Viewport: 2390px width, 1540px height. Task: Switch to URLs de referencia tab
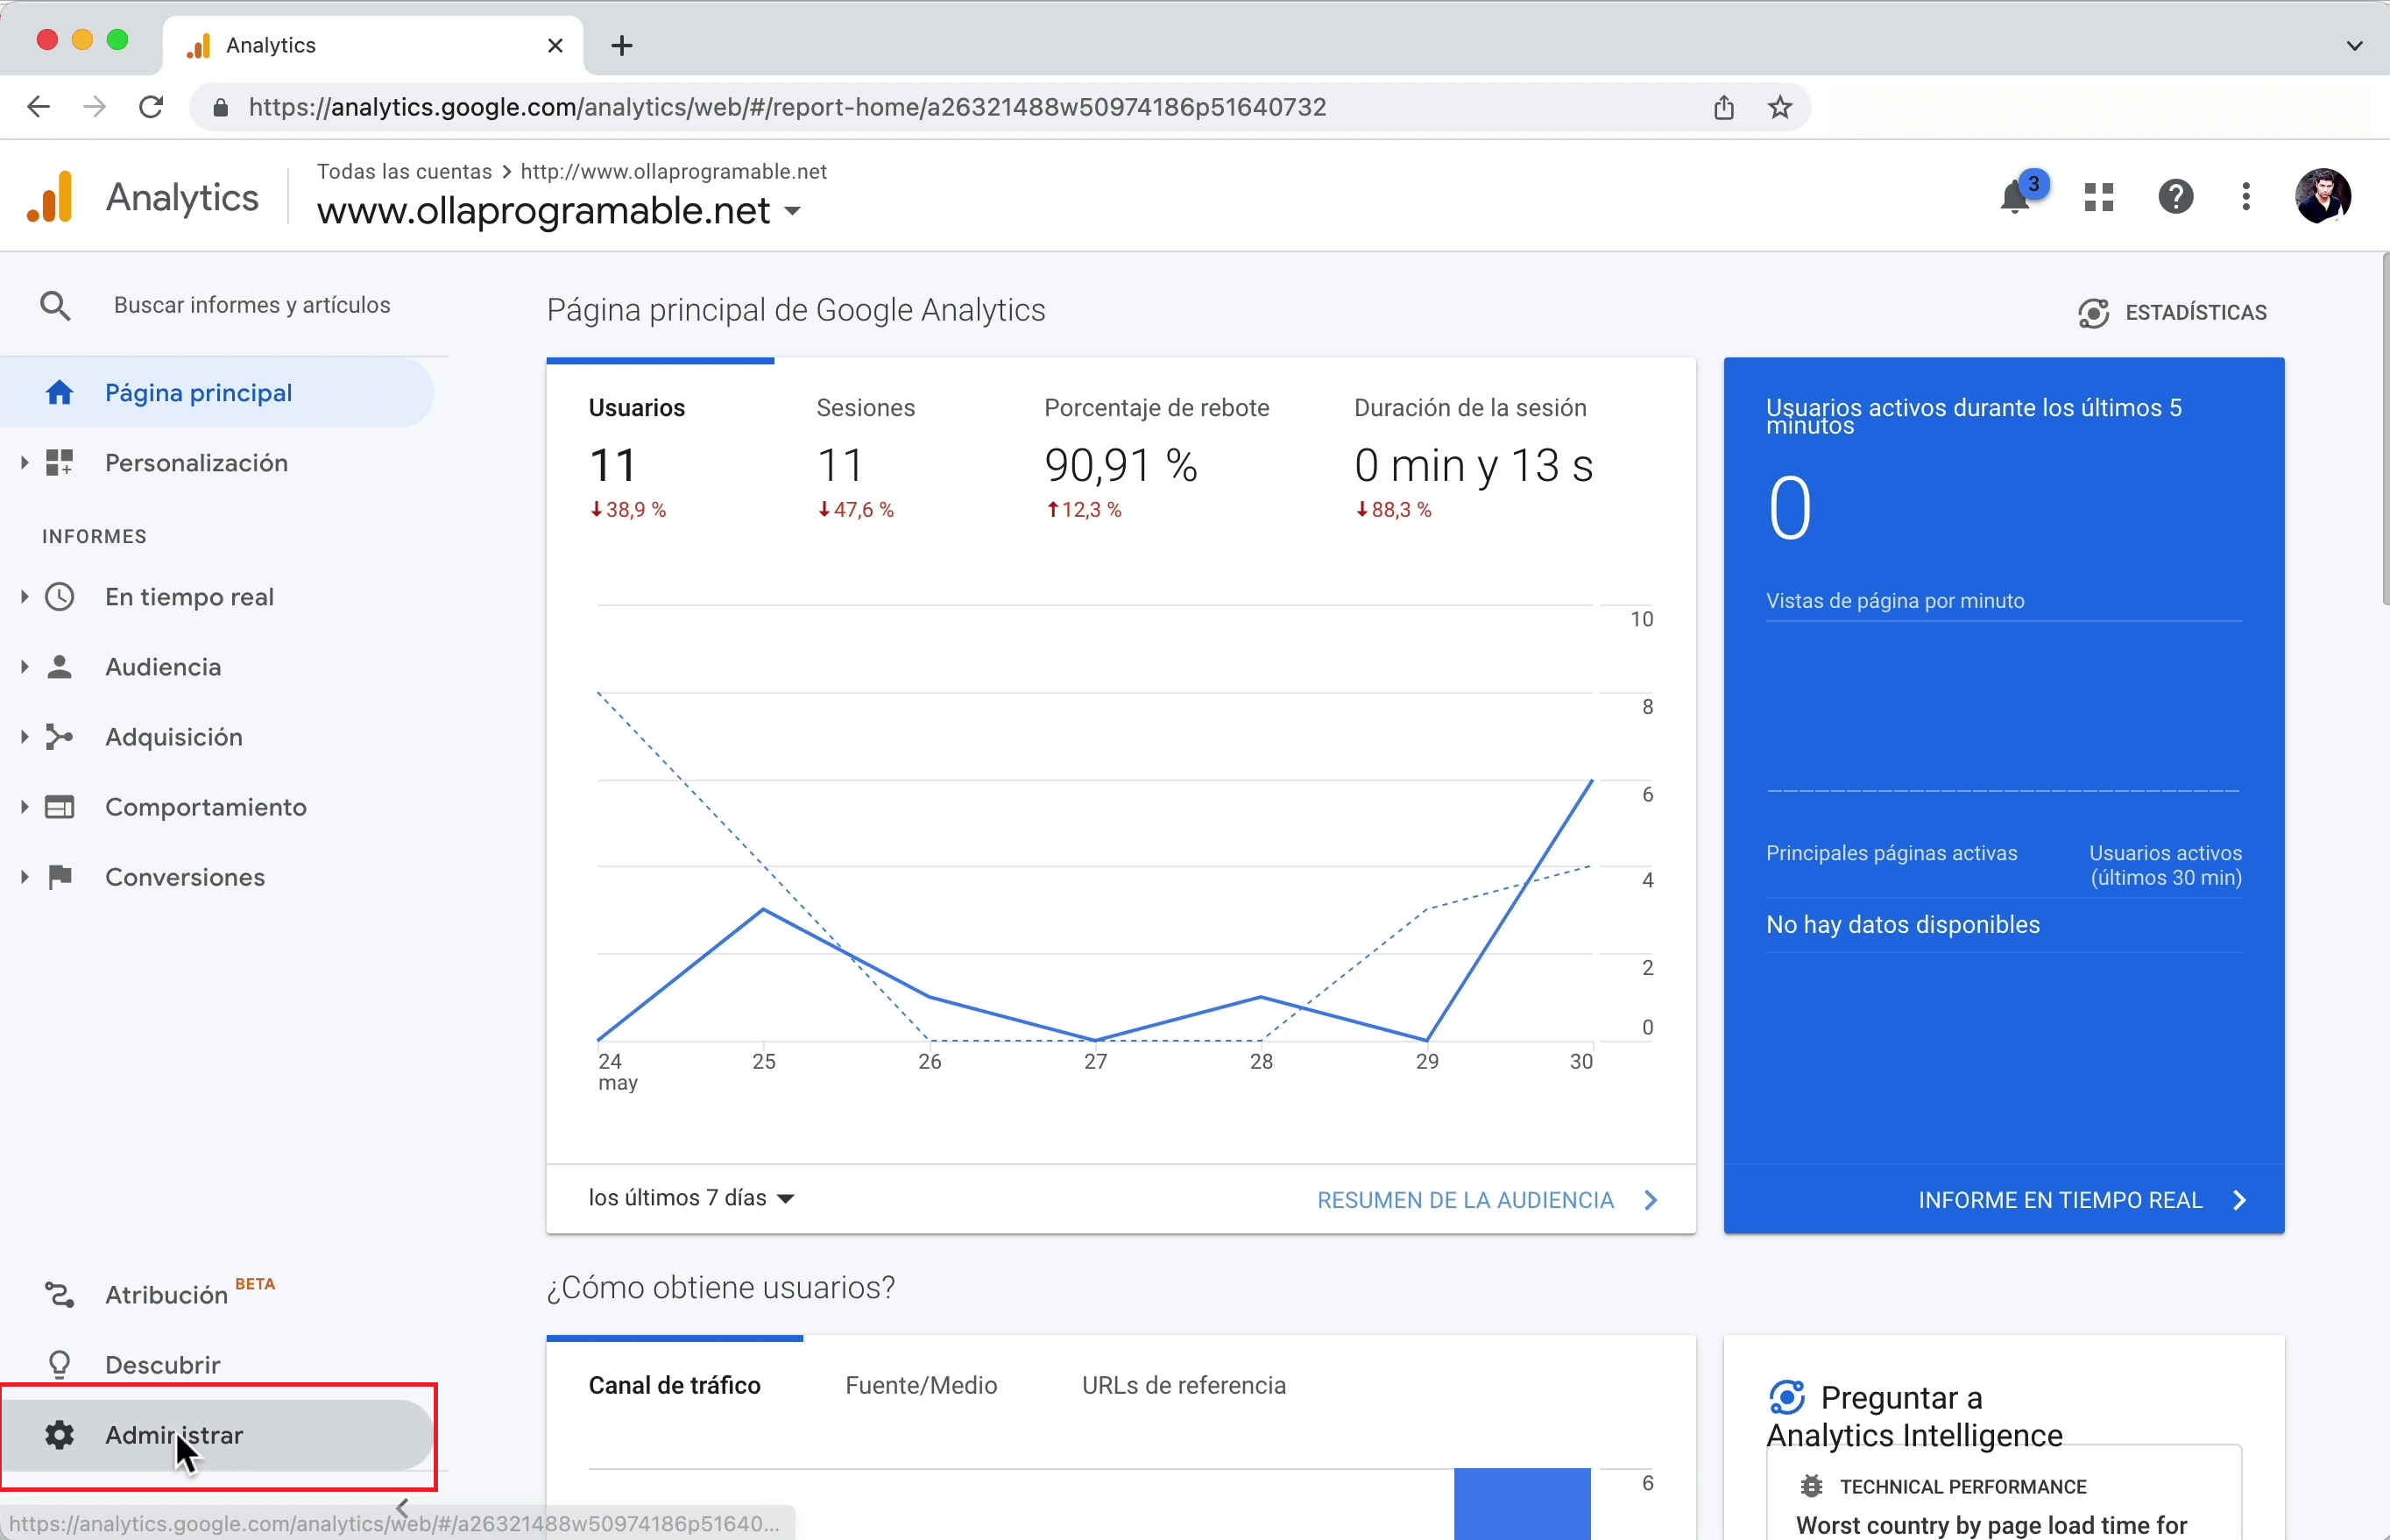pos(1184,1385)
